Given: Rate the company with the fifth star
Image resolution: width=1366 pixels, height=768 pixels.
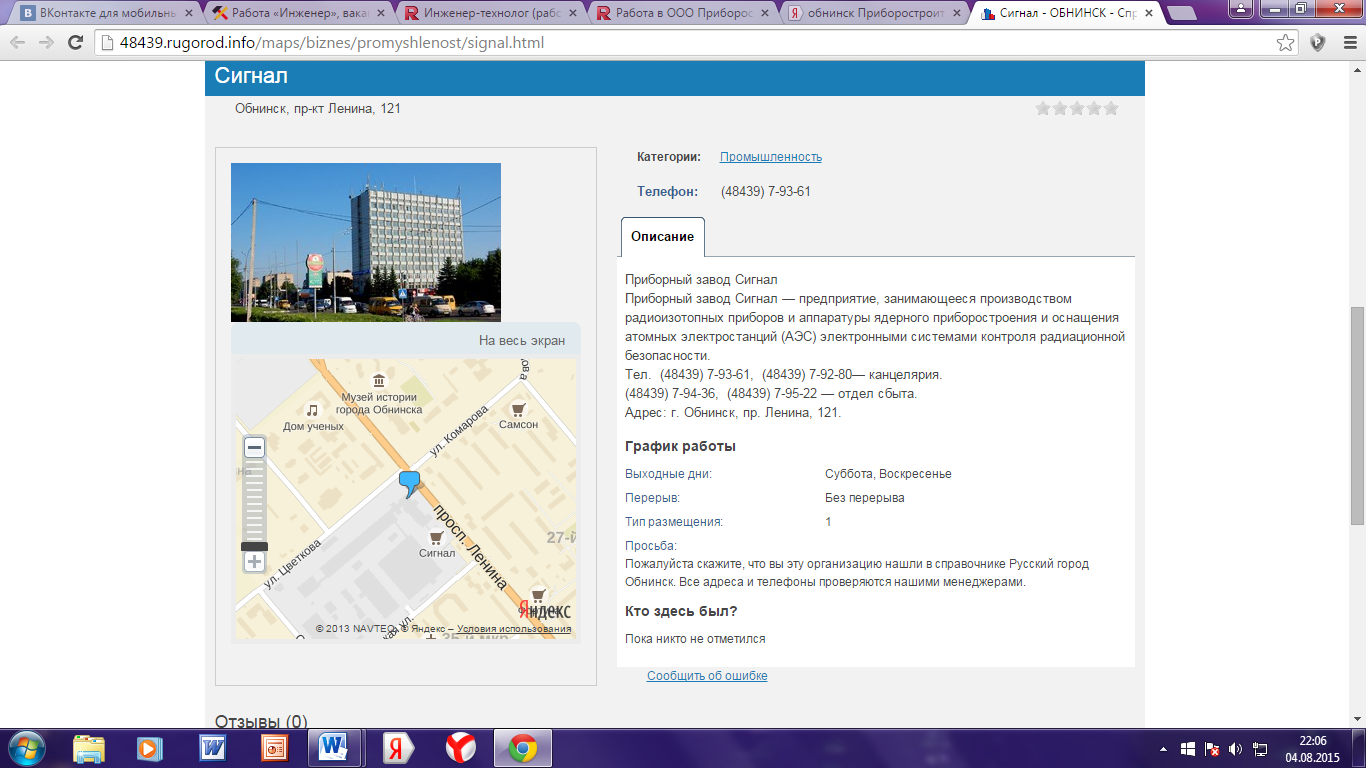Looking at the screenshot, I should [1110, 108].
